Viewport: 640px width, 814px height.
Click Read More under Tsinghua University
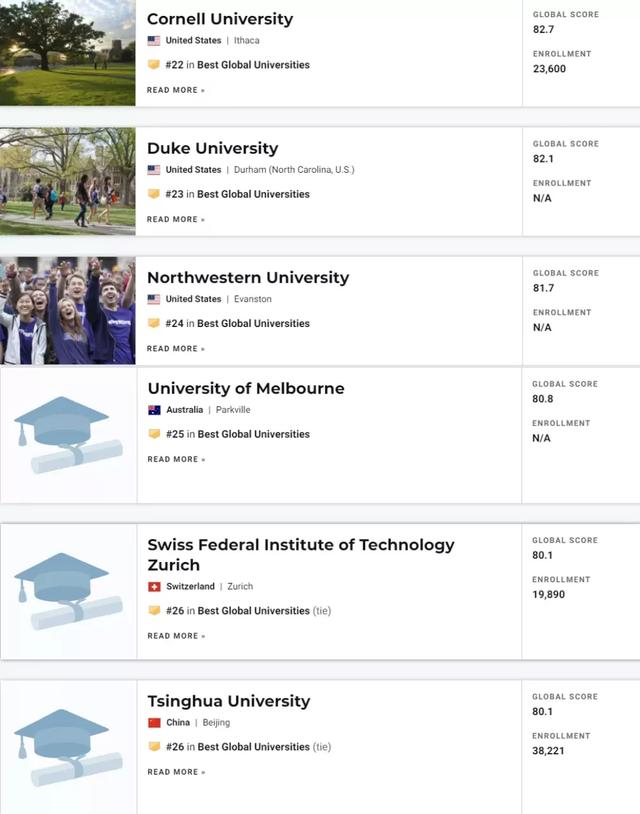pyautogui.click(x=176, y=772)
